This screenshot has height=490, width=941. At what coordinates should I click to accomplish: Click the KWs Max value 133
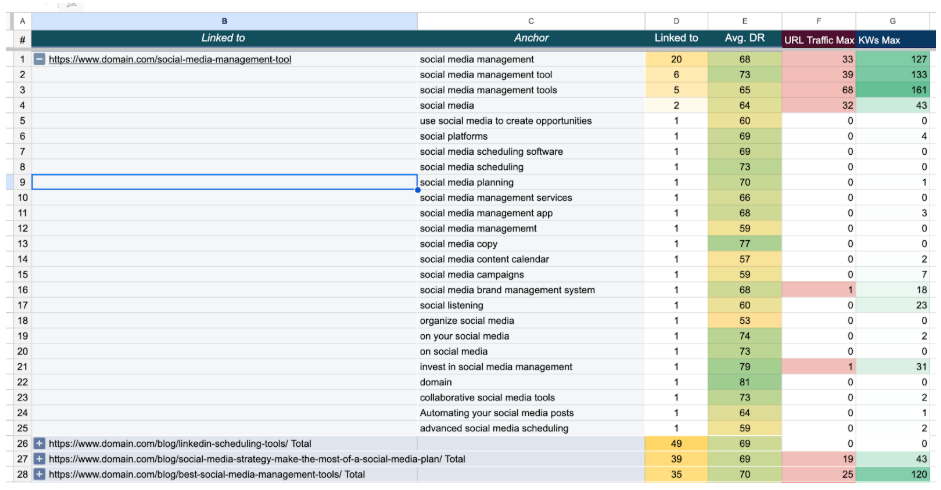[894, 74]
